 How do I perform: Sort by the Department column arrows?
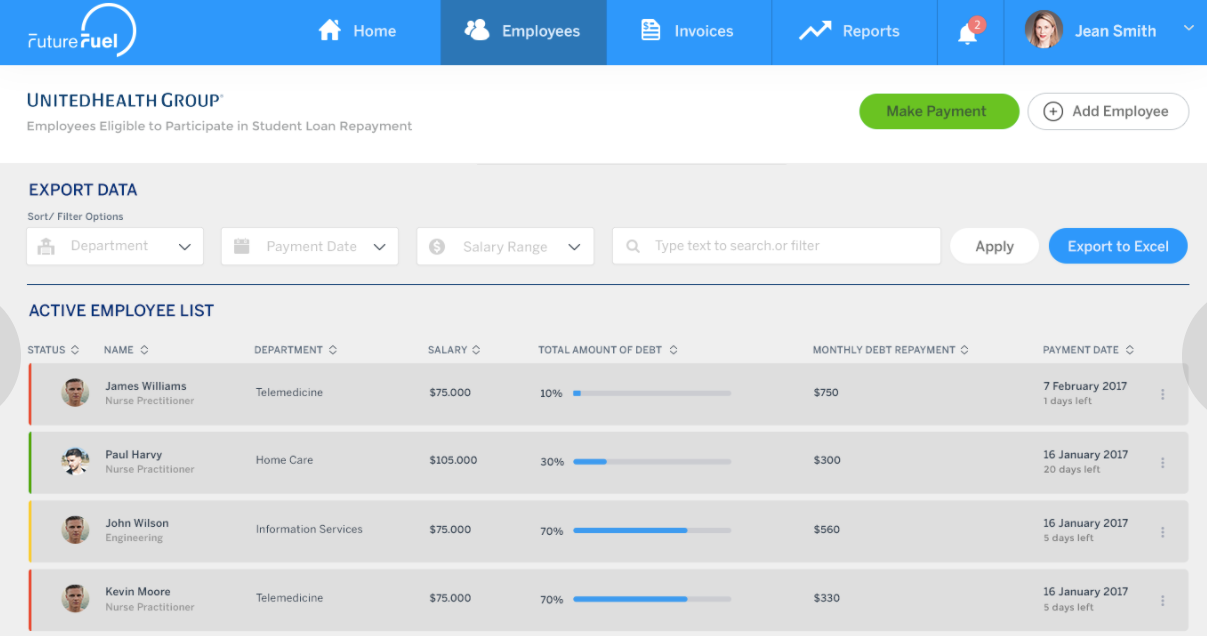pos(332,350)
